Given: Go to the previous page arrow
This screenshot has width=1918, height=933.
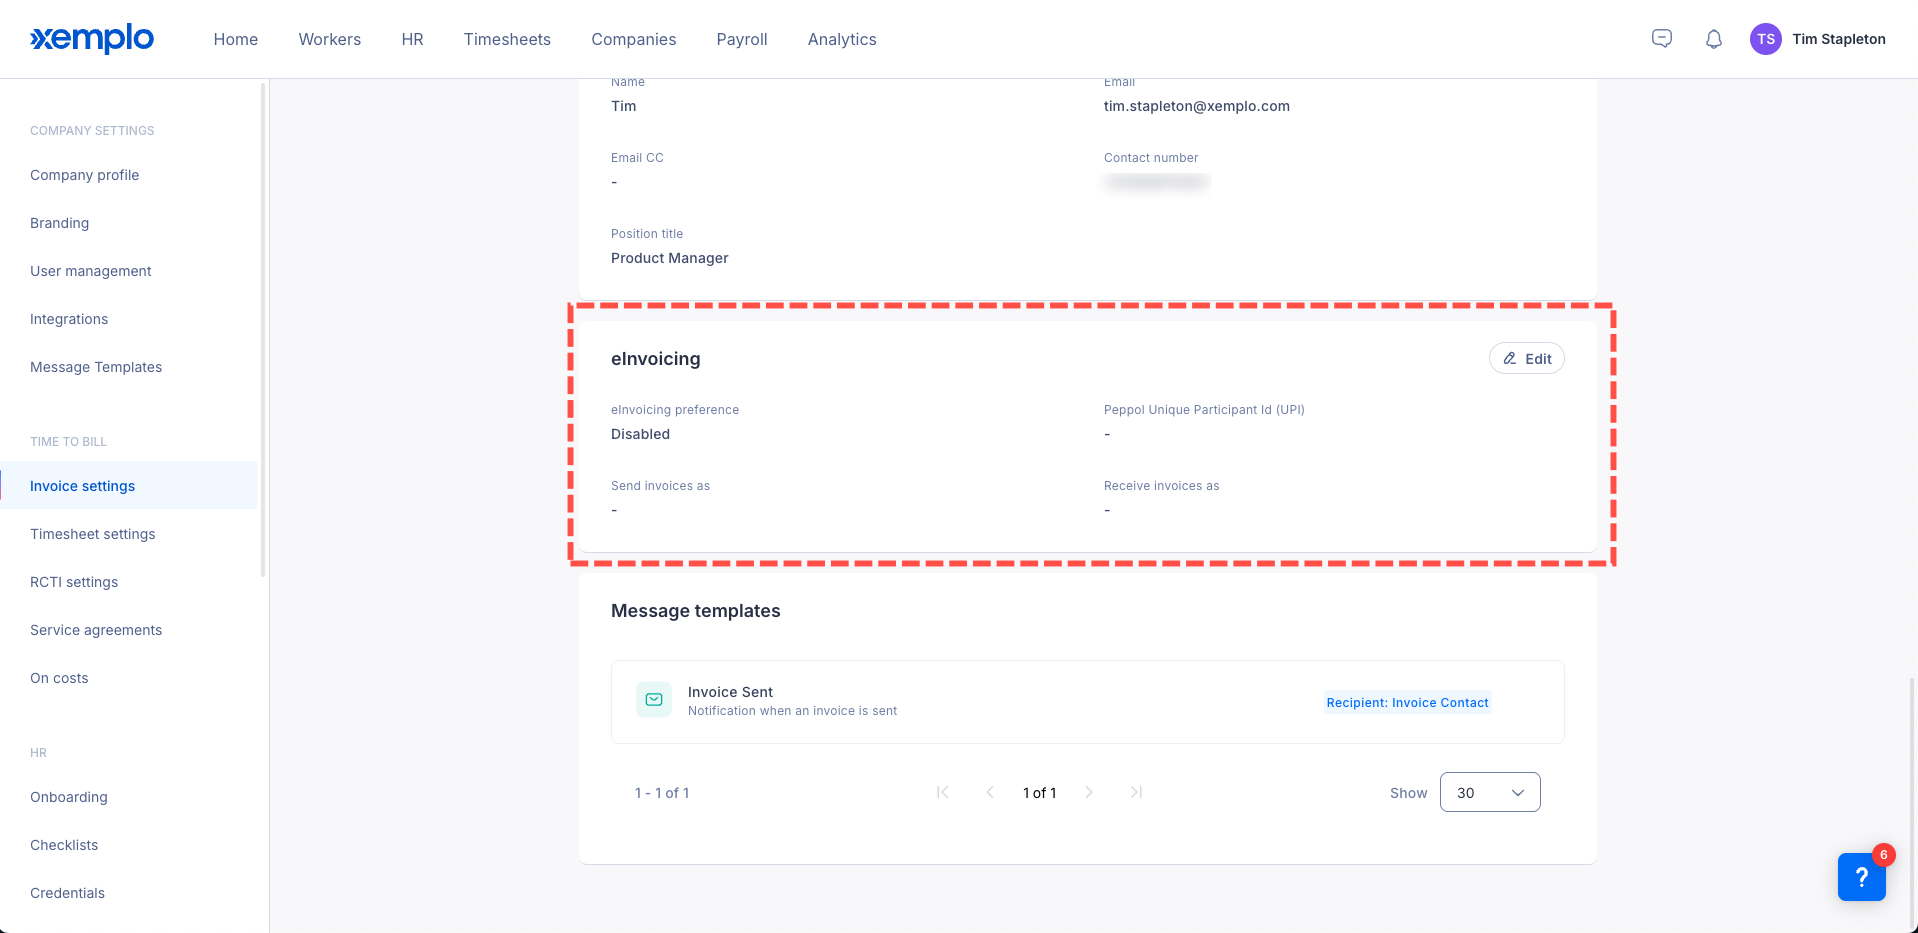Looking at the screenshot, I should click(x=990, y=792).
